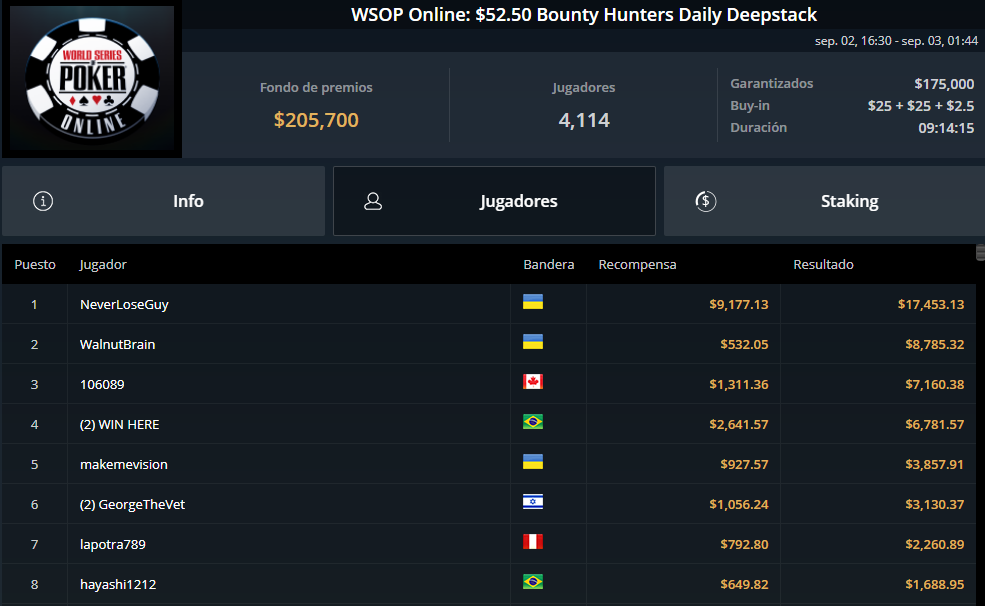This screenshot has height=606, width=985.
Task: Sort by the Puesto column header
Action: point(35,264)
